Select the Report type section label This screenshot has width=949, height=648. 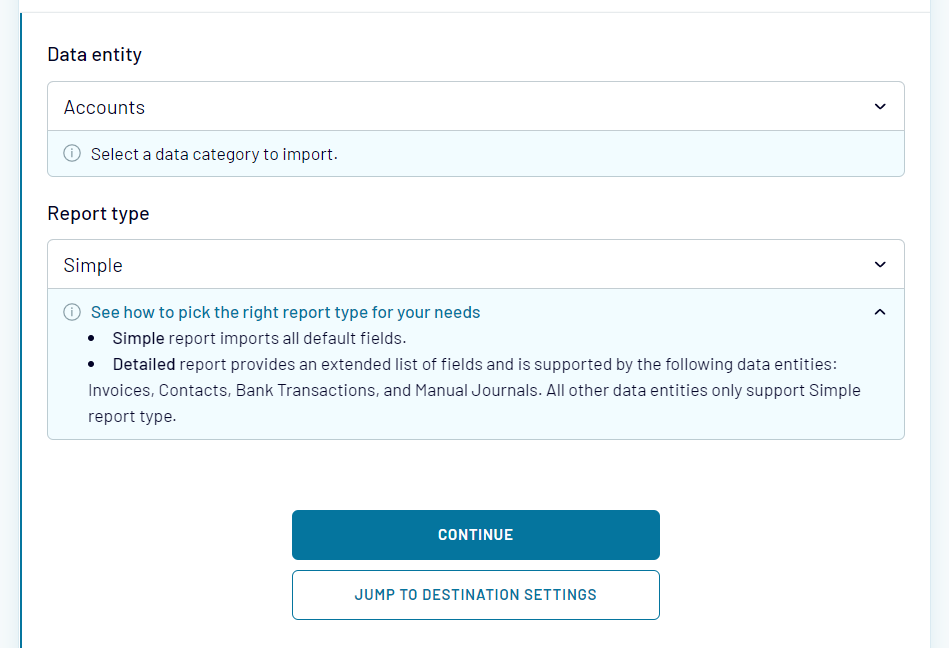(x=98, y=213)
